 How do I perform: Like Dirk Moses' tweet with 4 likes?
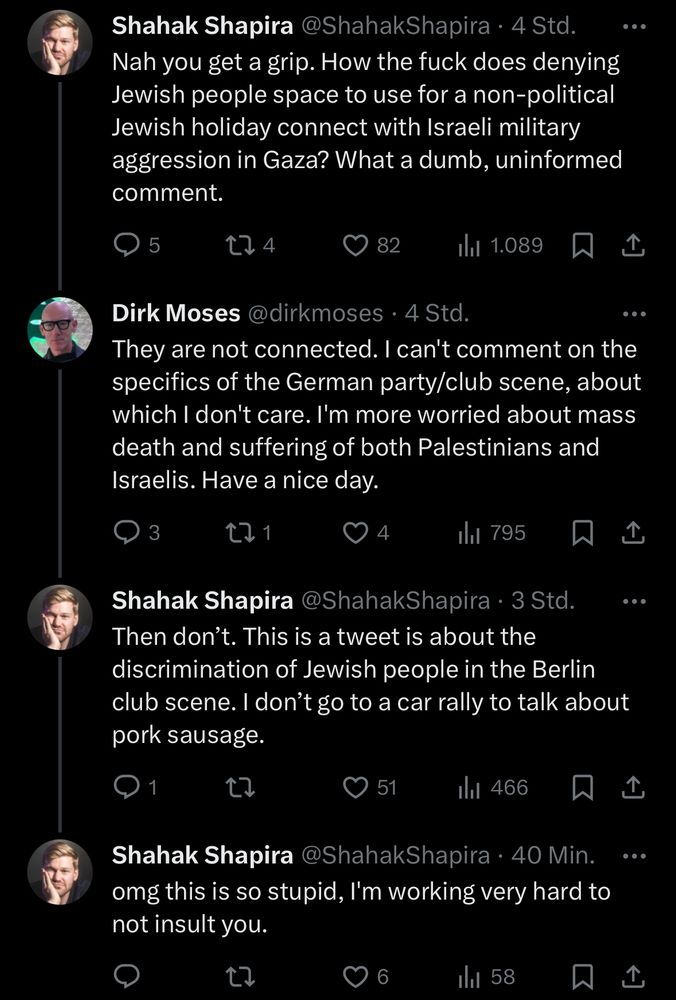click(x=355, y=534)
